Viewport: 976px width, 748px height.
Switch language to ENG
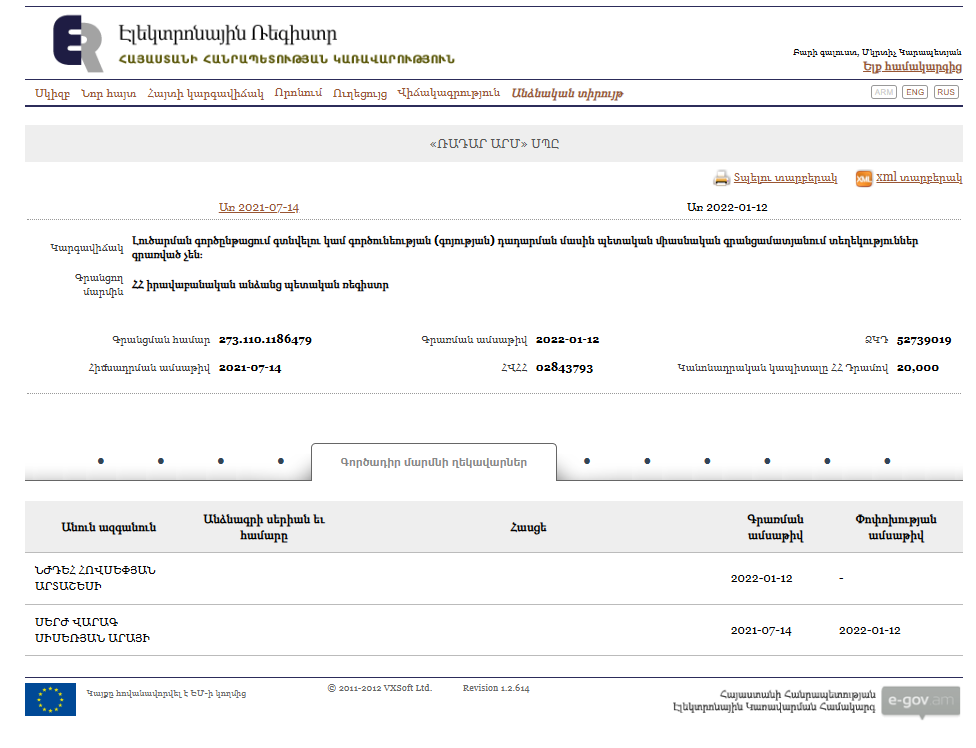tap(914, 92)
